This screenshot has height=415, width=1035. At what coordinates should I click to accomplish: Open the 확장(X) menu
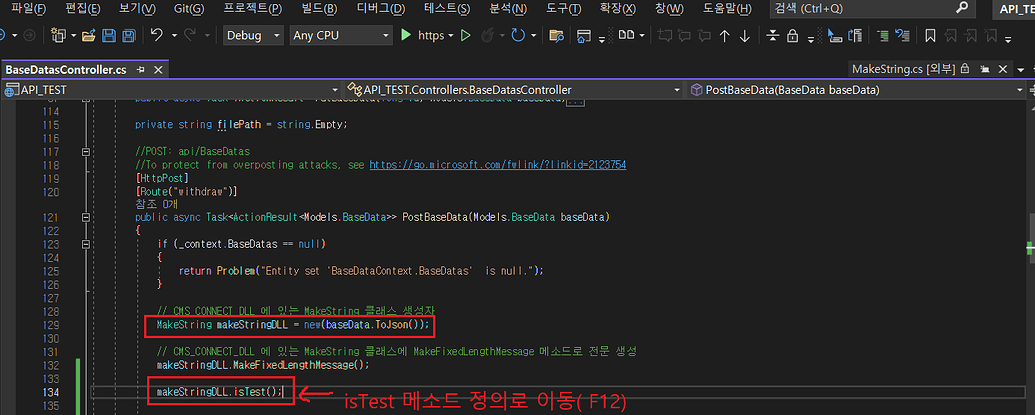pos(618,9)
